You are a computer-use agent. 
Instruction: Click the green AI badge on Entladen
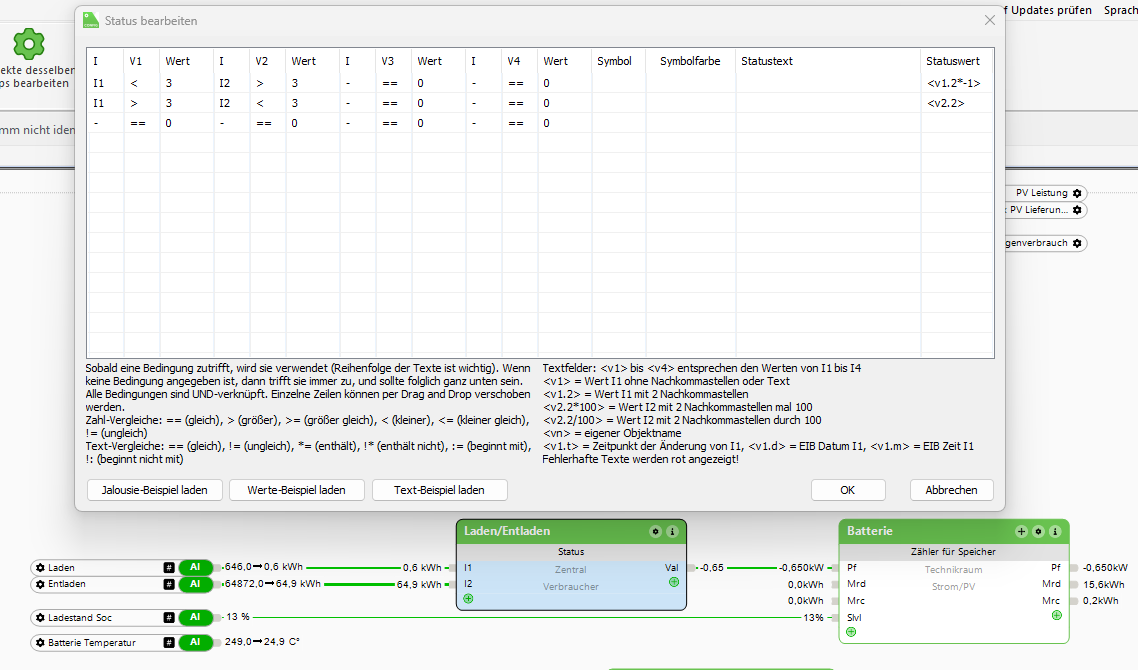195,584
